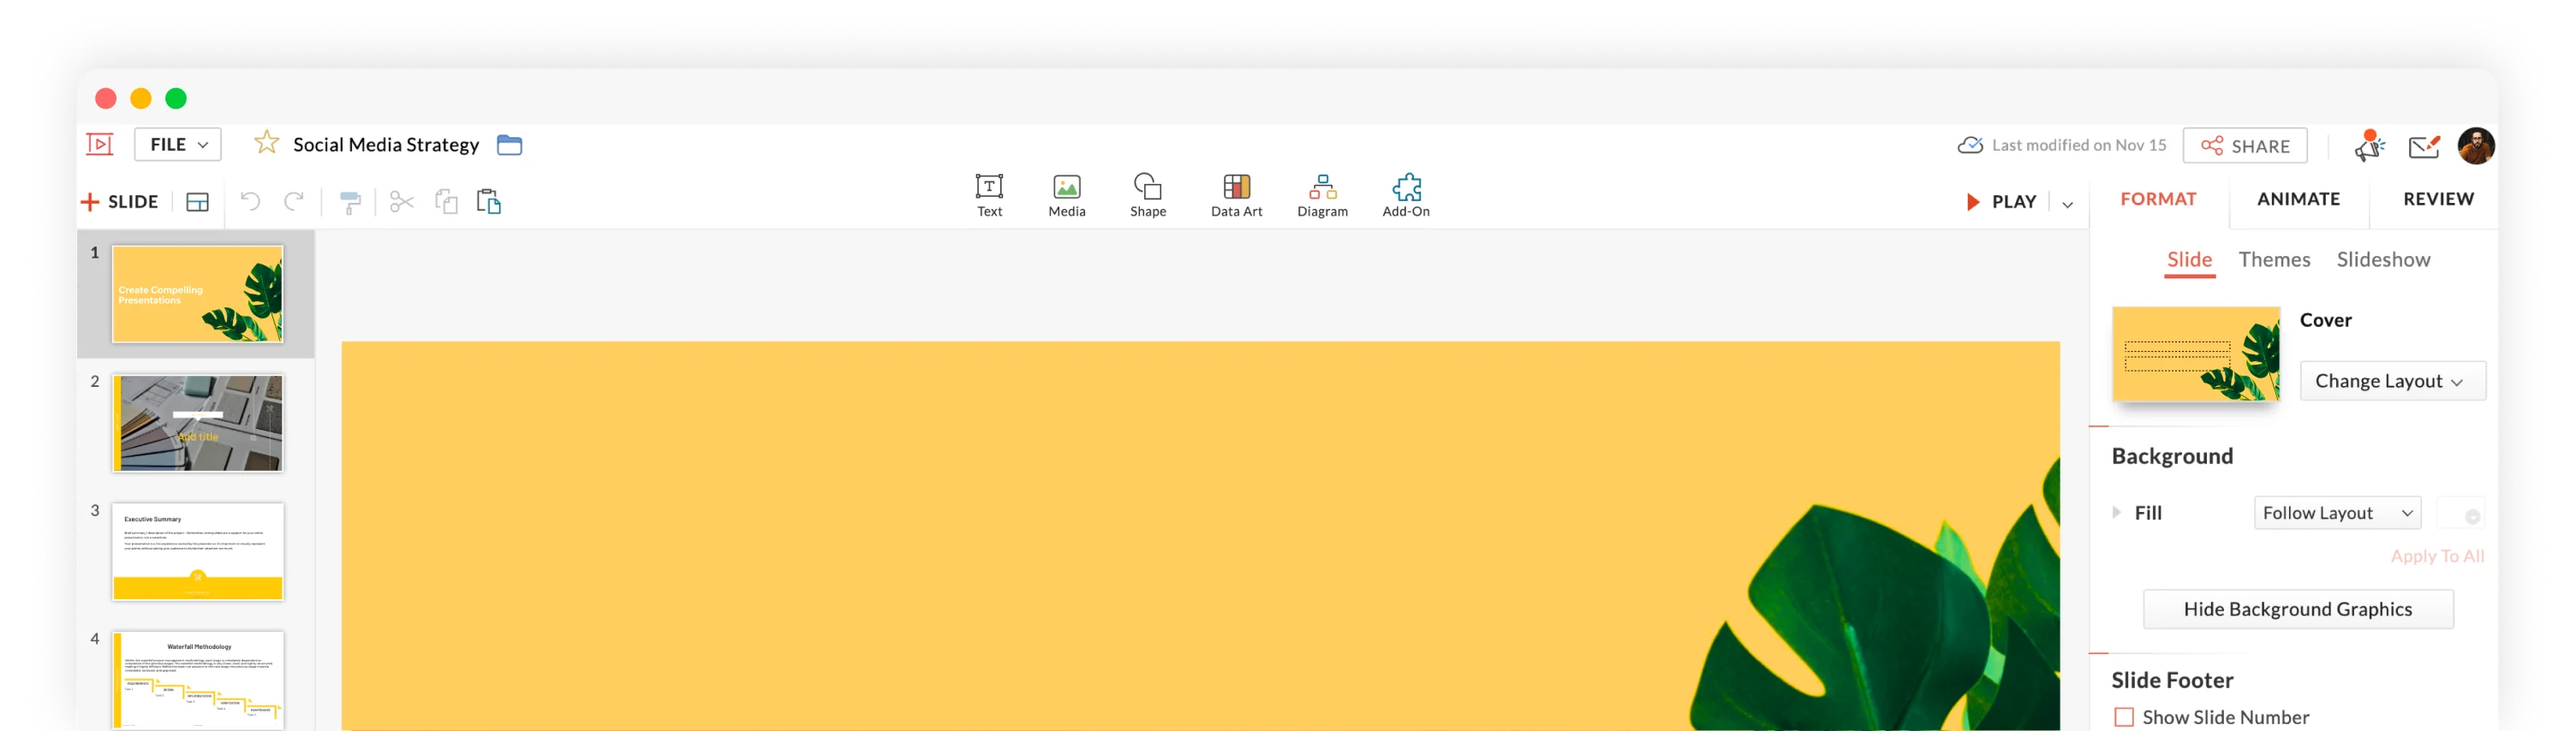Switch to the REVIEW tab
This screenshot has width=2576, height=731.
tap(2438, 199)
